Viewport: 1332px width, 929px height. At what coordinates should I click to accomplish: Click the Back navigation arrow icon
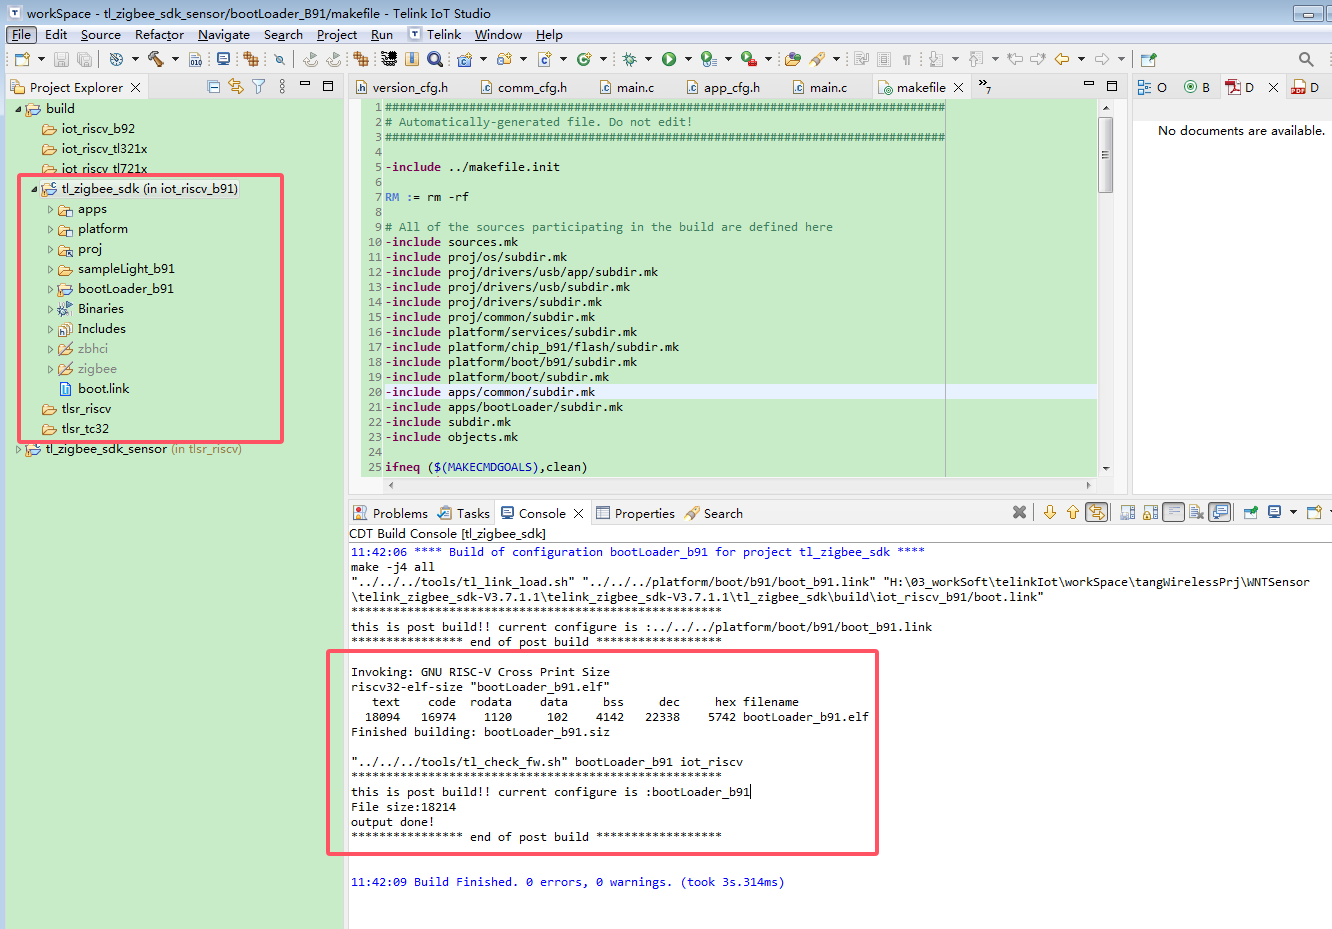pos(1062,60)
